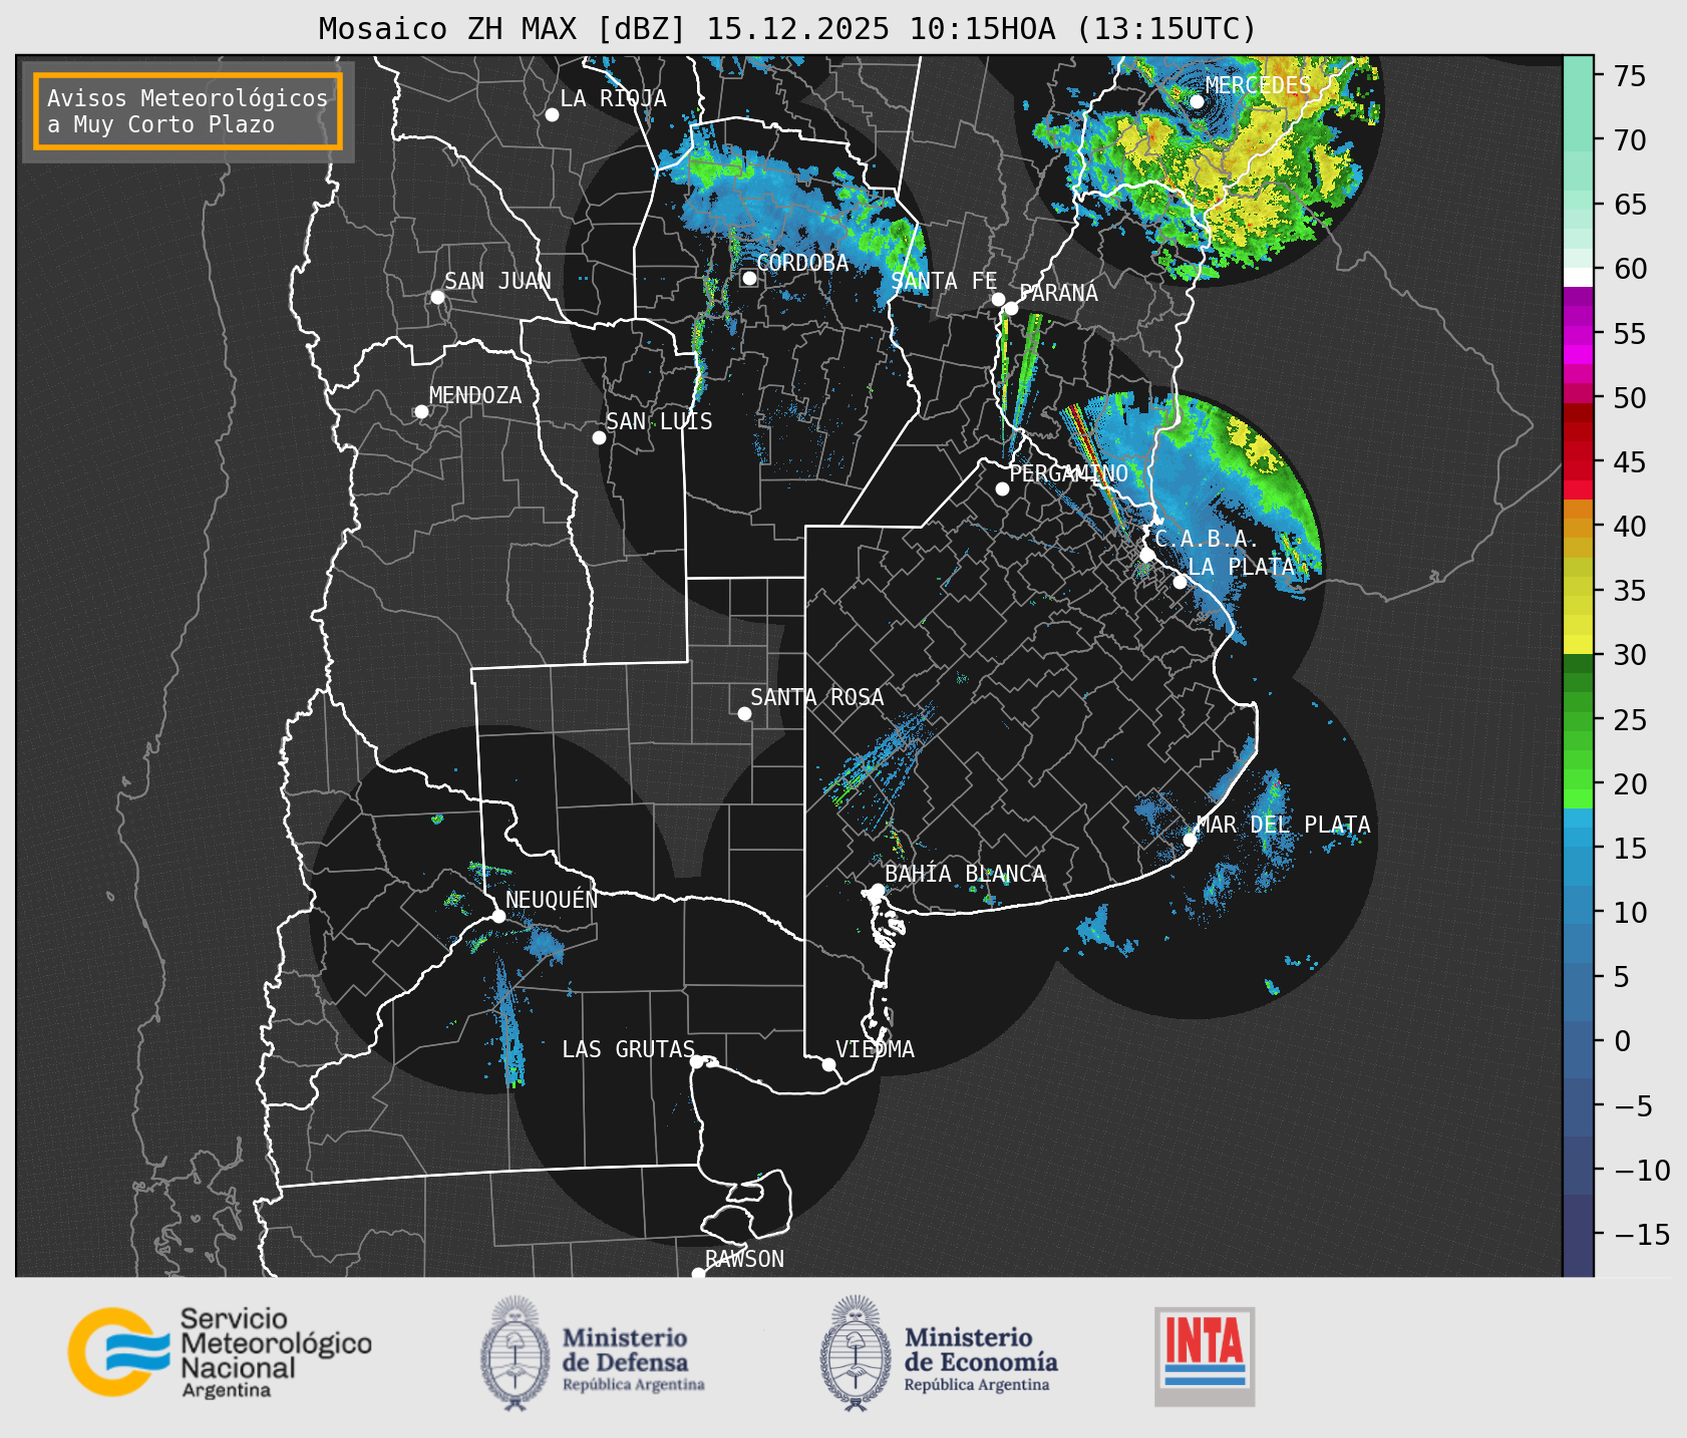Click the Ministerio de Economía coat of arms
The width and height of the screenshot is (1687, 1438).
(x=855, y=1353)
